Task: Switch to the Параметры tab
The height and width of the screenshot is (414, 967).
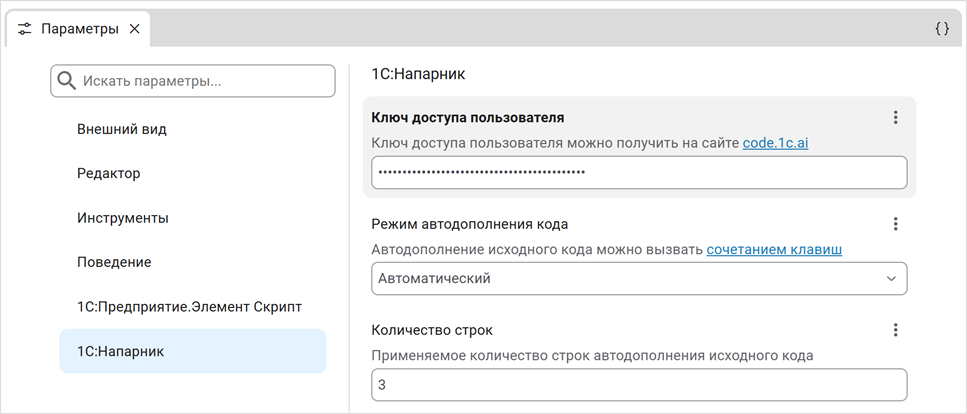Action: pos(78,28)
